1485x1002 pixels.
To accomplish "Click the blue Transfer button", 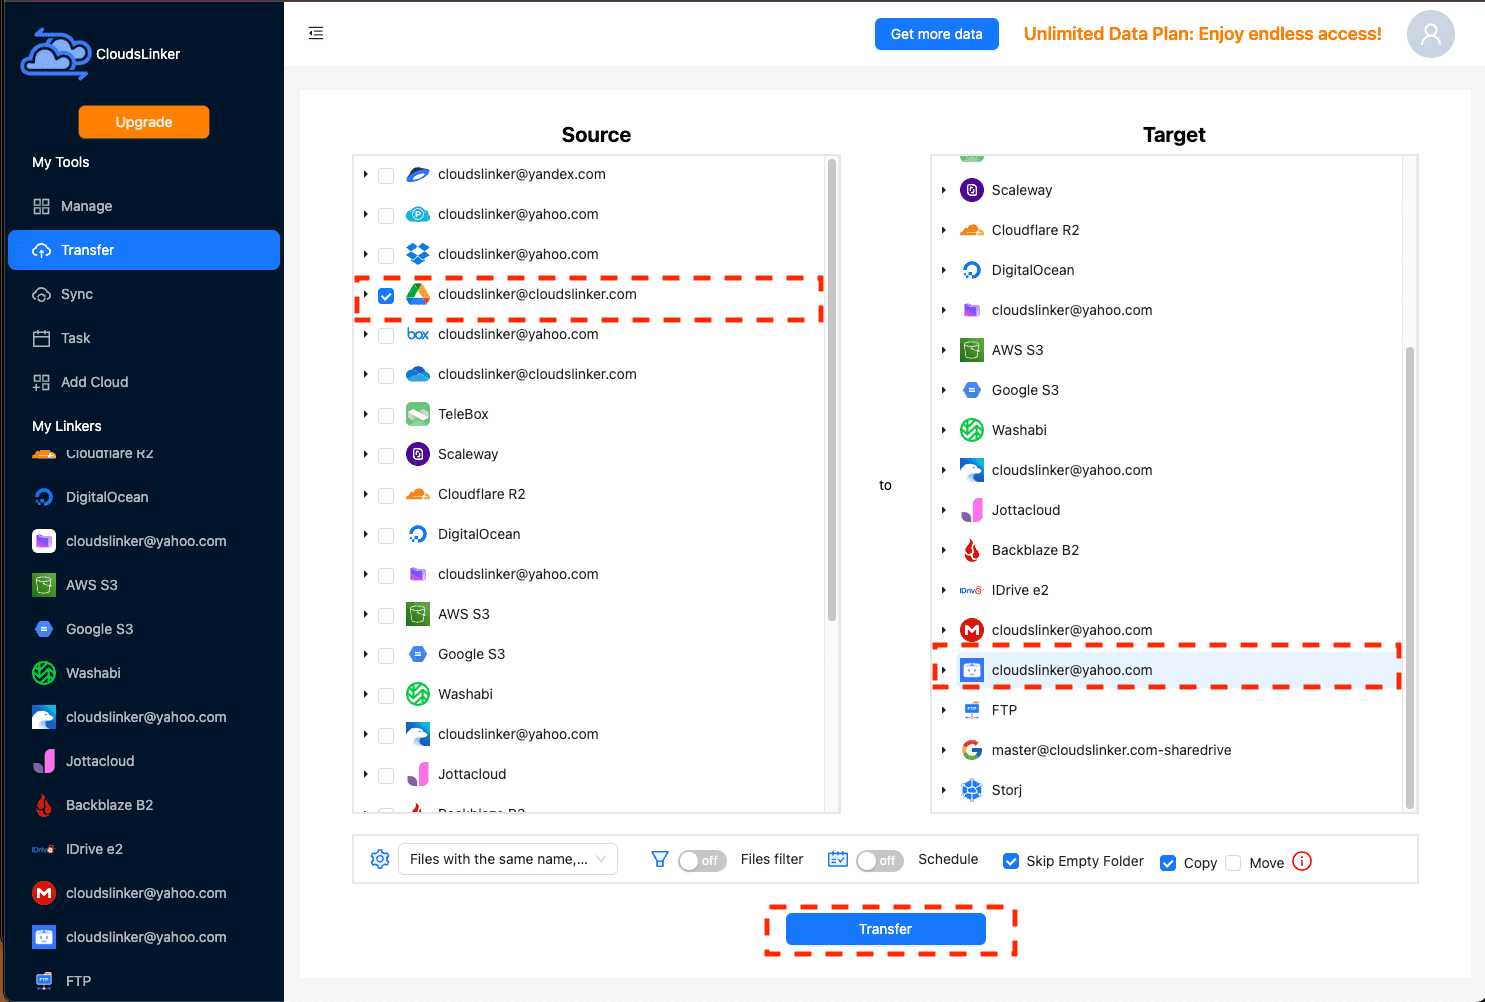I will [x=886, y=929].
